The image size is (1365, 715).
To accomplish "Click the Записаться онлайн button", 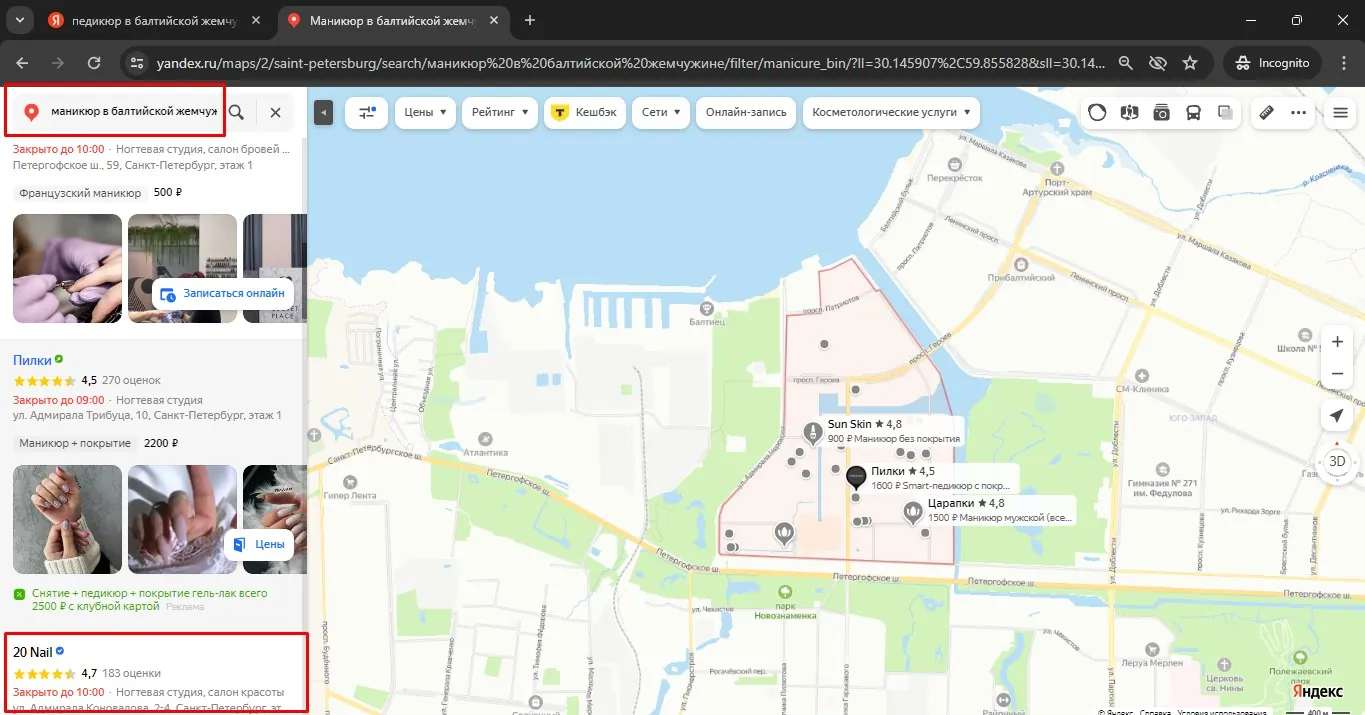I will click(x=223, y=294).
